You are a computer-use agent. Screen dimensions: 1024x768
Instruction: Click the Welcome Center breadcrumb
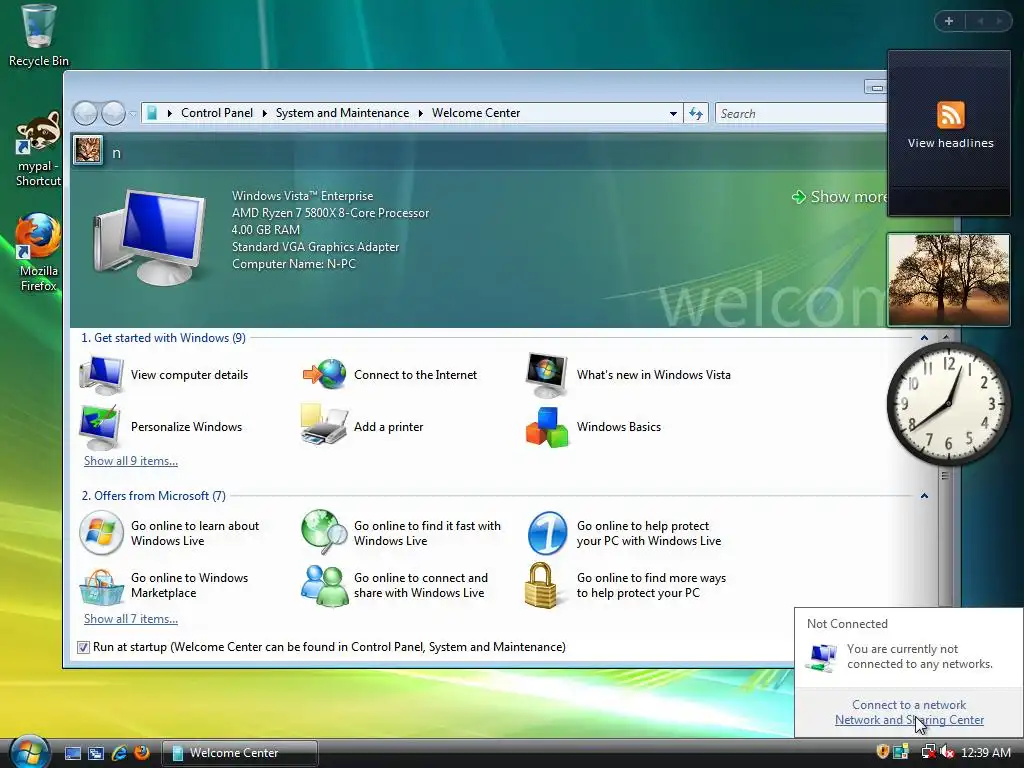click(x=476, y=113)
